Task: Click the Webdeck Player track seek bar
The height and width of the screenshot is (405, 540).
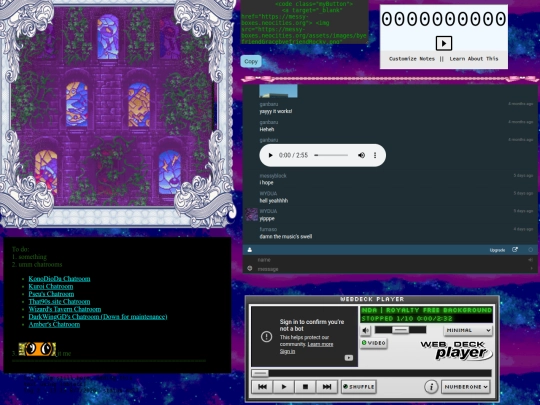Action: (371, 373)
